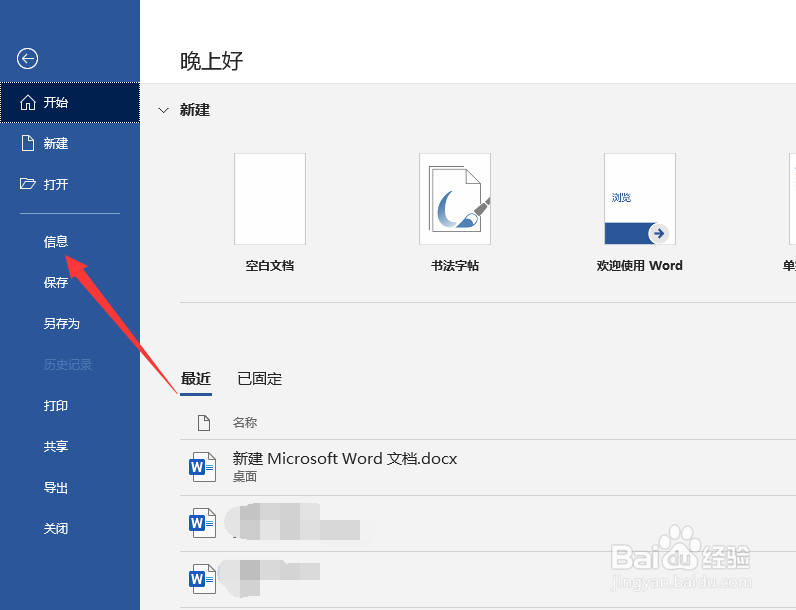Click the 名称 column header

coord(245,422)
